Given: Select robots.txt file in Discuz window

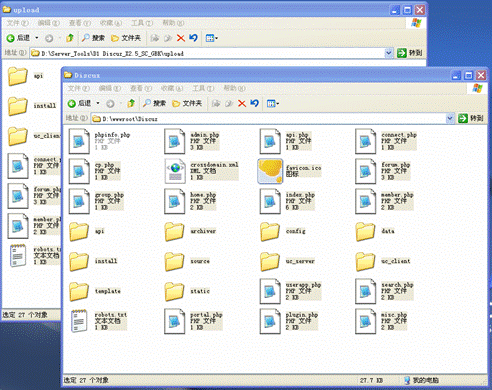Looking at the screenshot, I should point(79,321).
